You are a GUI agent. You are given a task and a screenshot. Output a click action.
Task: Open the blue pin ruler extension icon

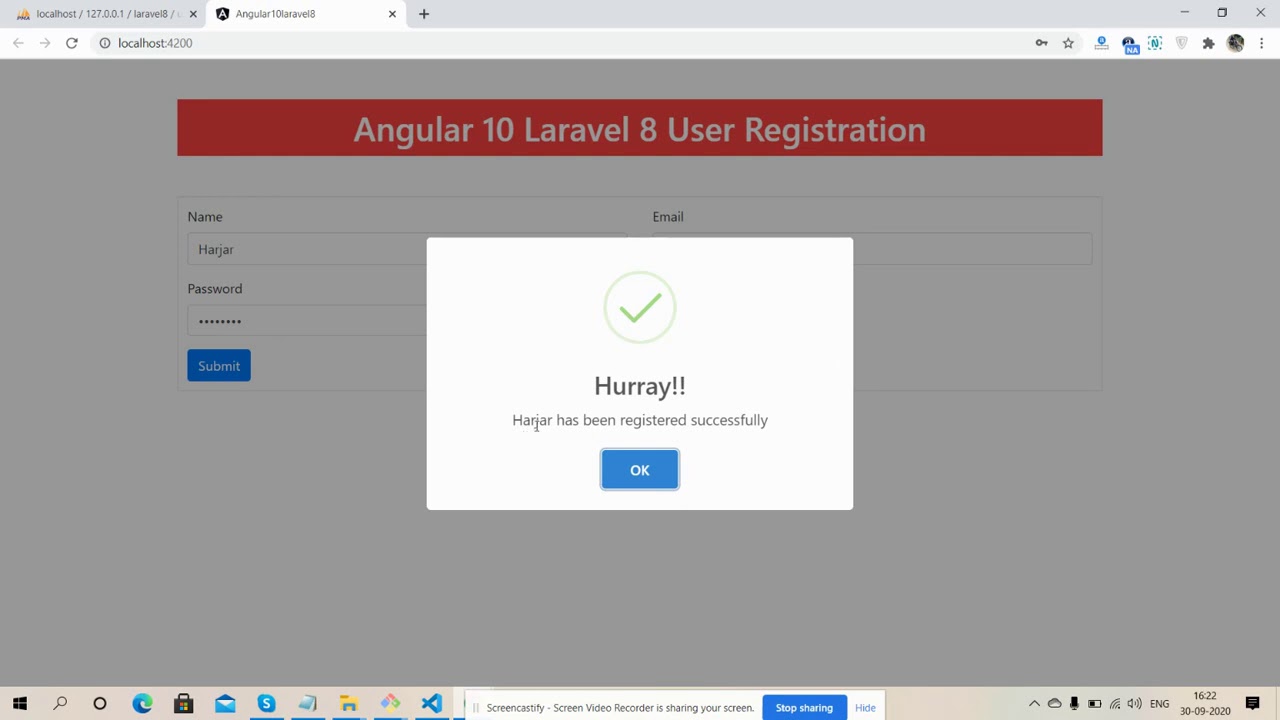(x=1102, y=43)
